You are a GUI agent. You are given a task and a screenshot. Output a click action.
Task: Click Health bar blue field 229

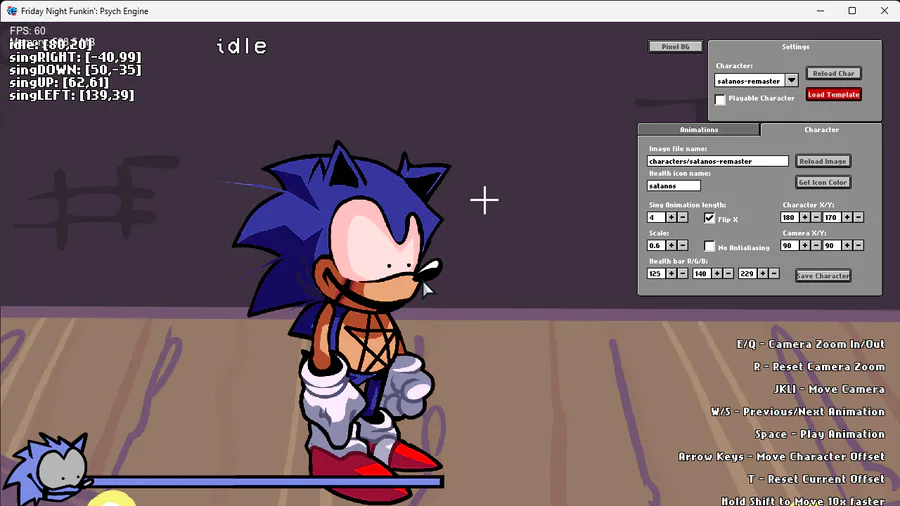(x=747, y=274)
